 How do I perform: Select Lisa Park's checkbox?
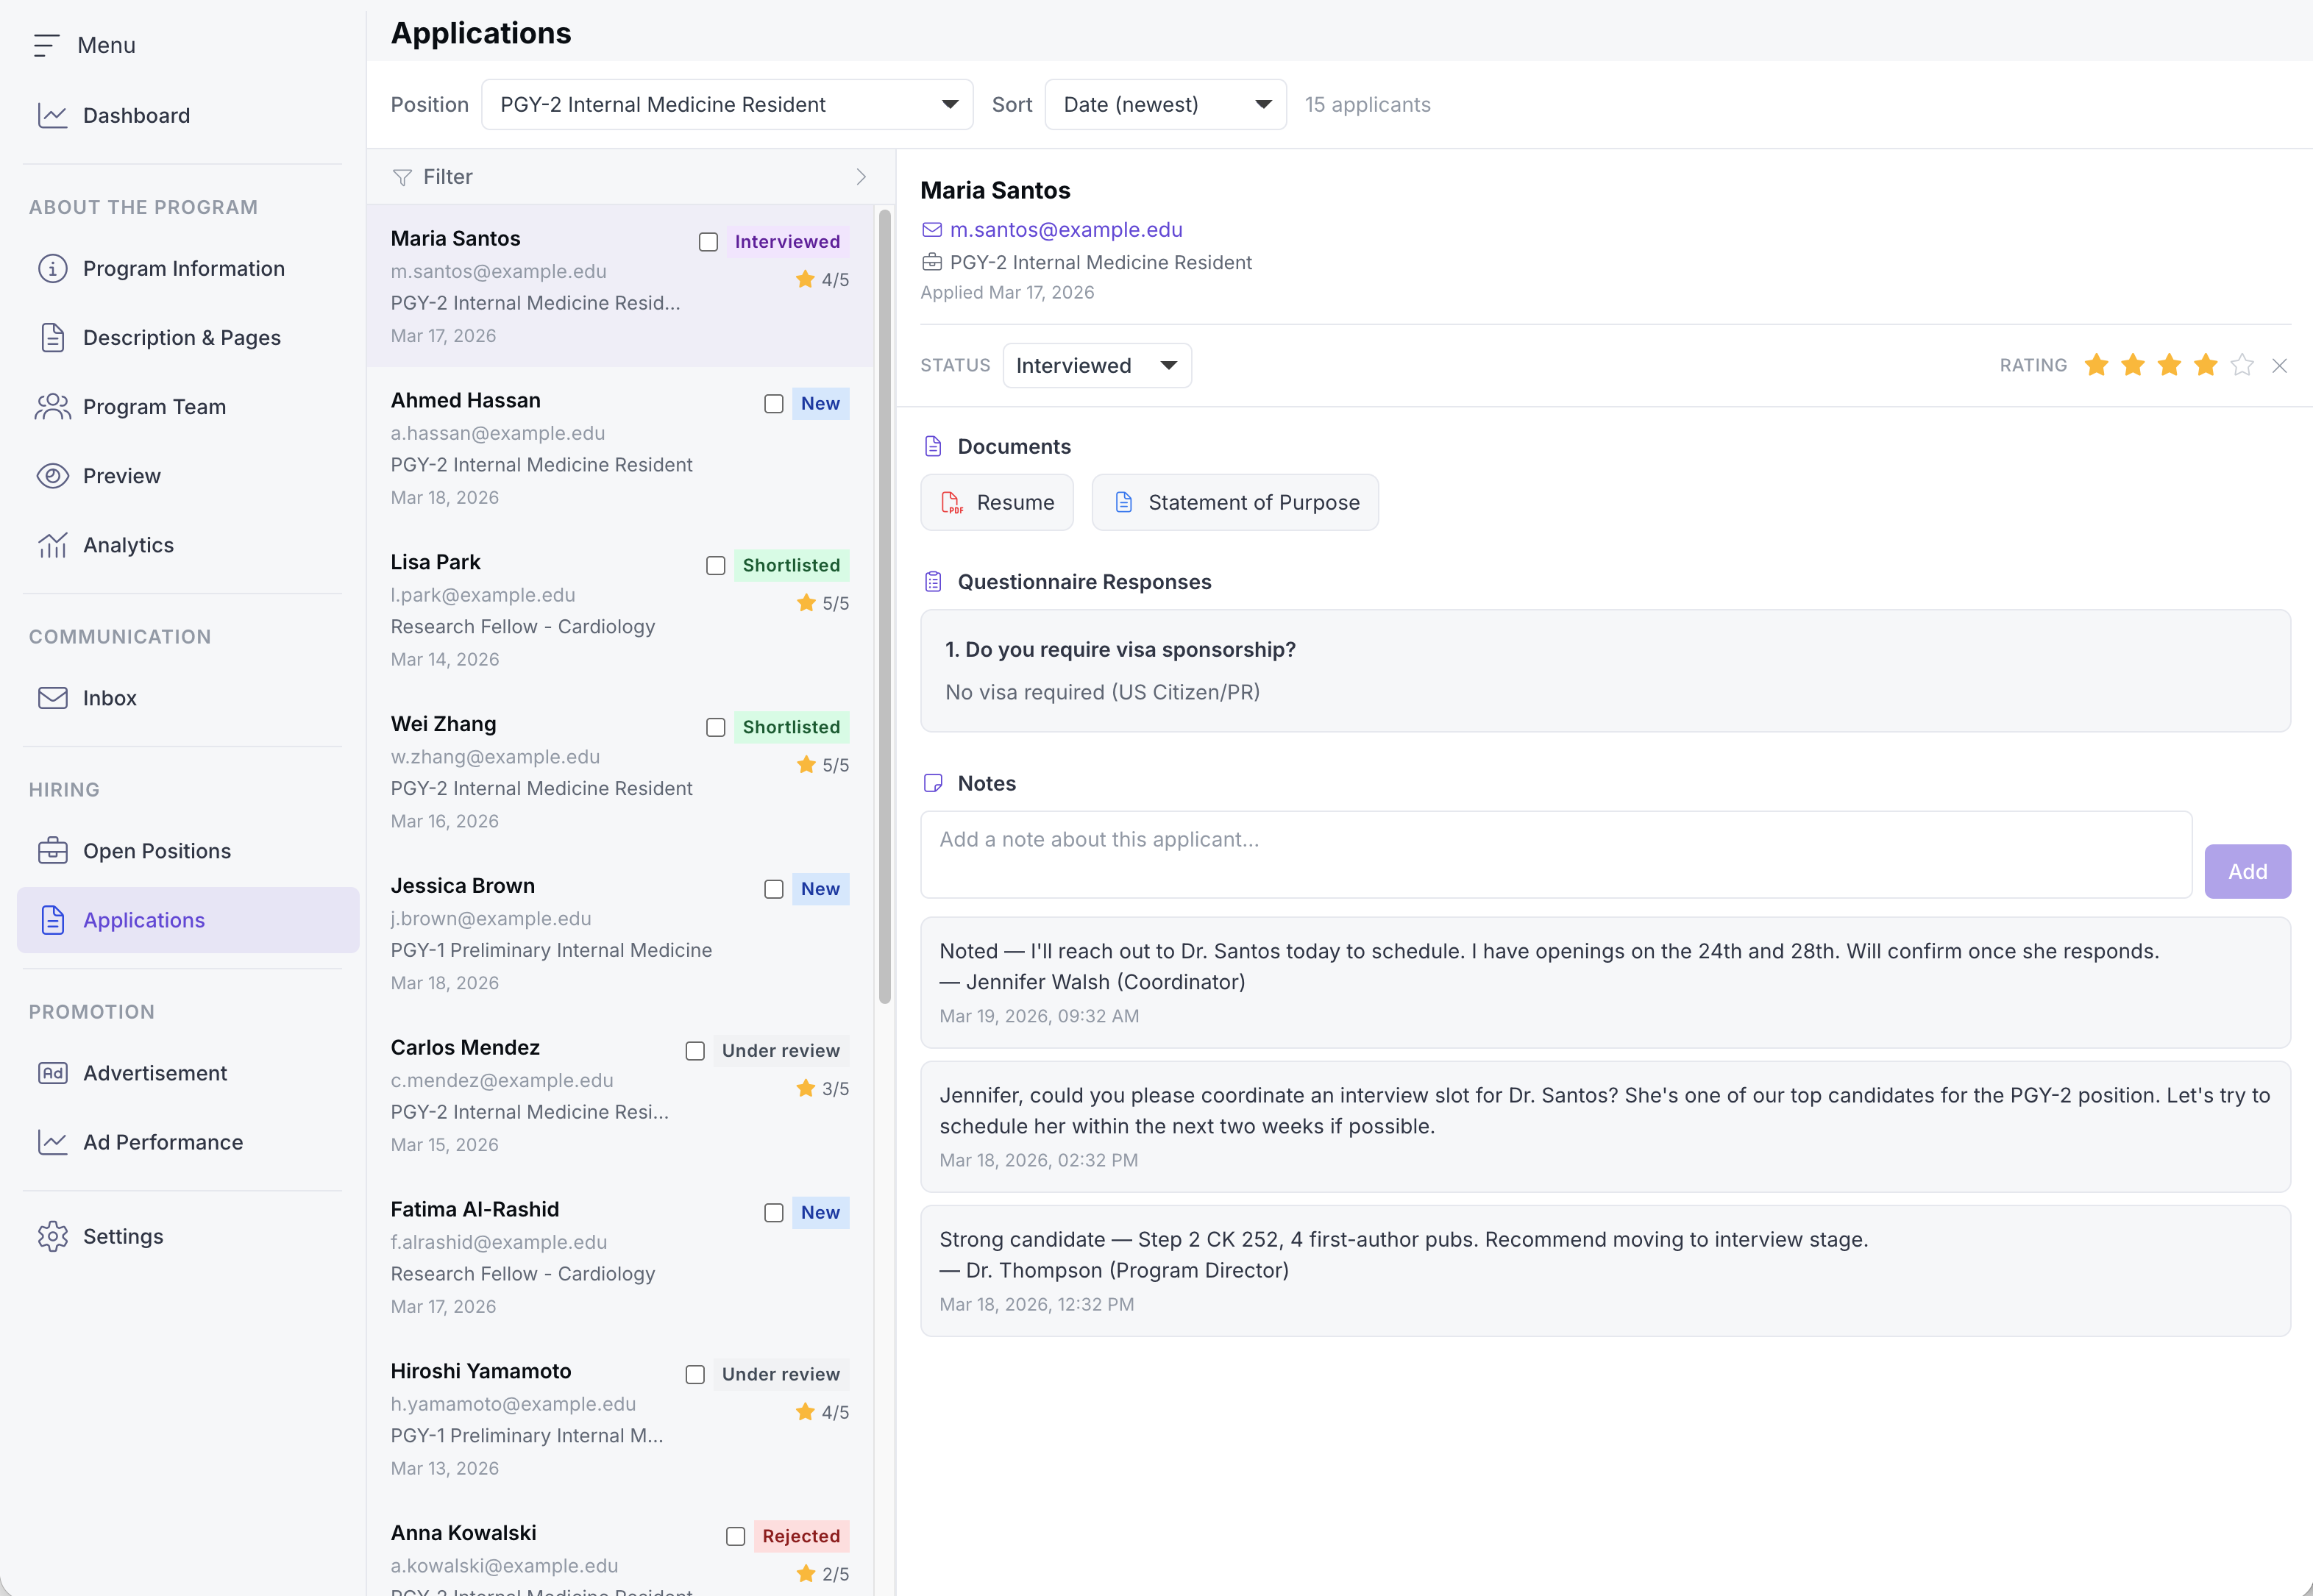[x=715, y=565]
